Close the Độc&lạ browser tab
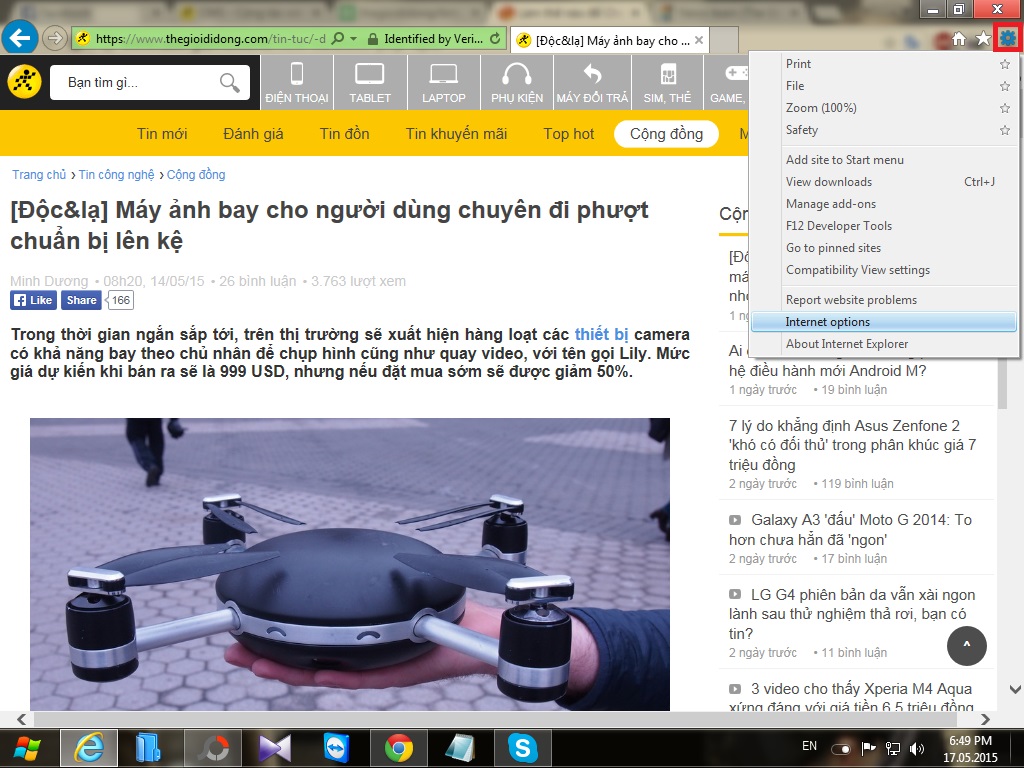 click(699, 40)
